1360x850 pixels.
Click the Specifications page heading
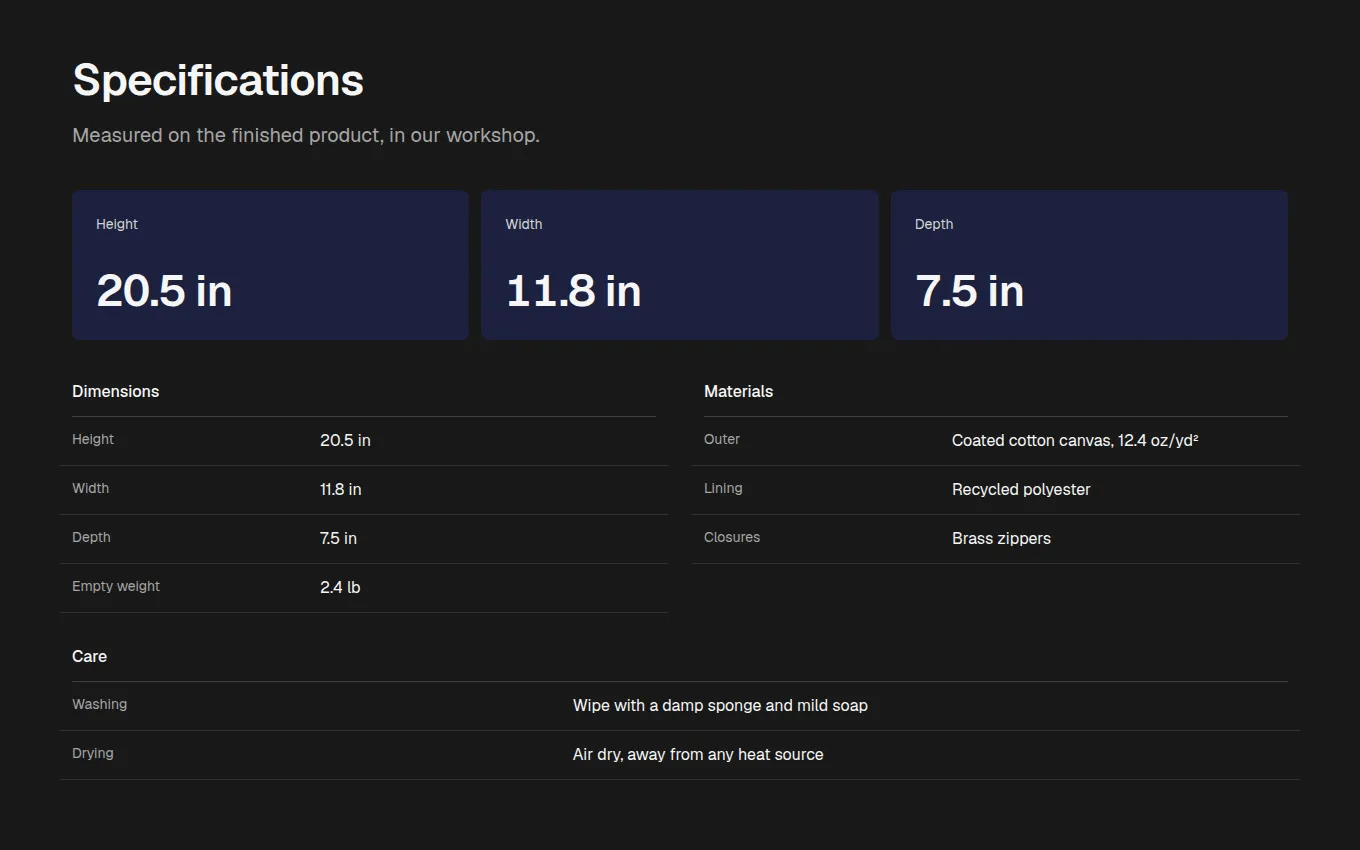(x=218, y=80)
